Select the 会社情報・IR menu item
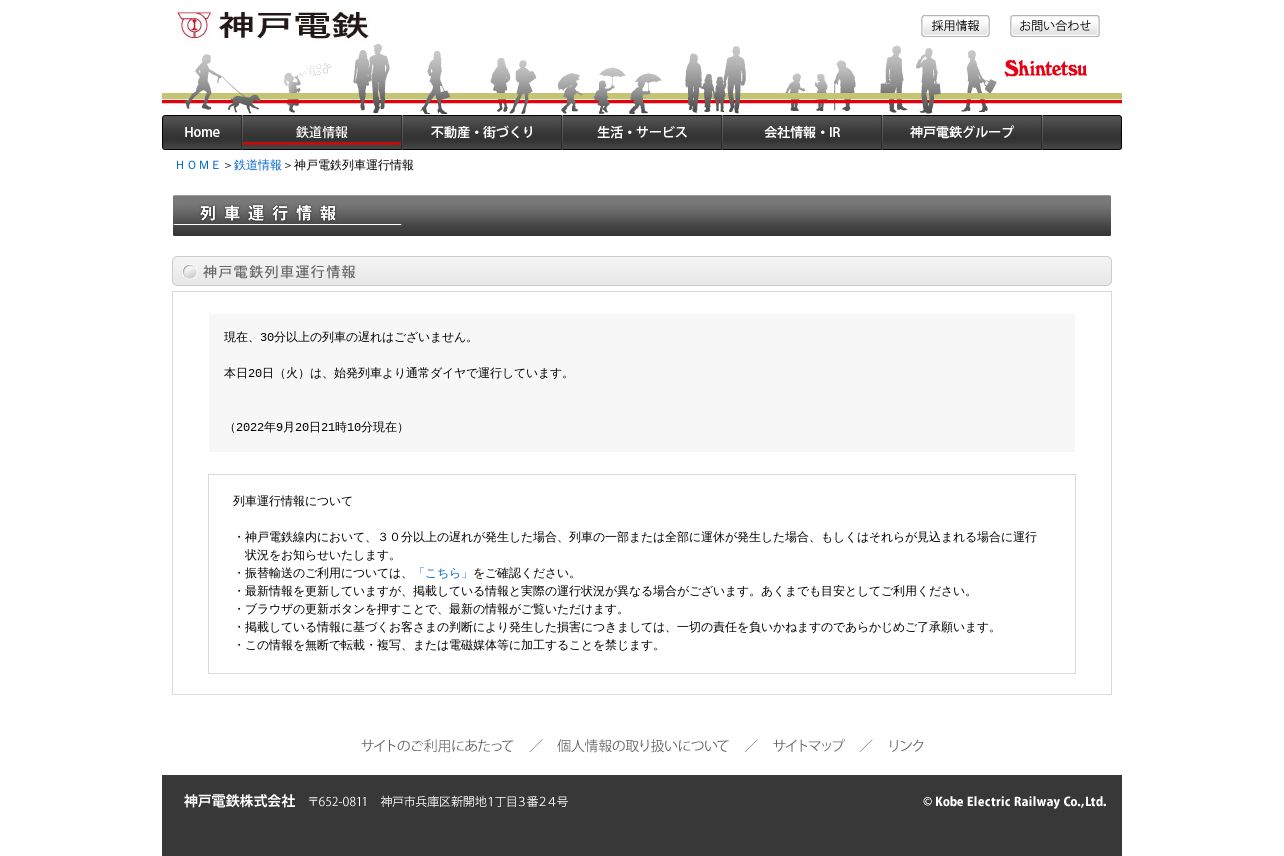 point(802,132)
